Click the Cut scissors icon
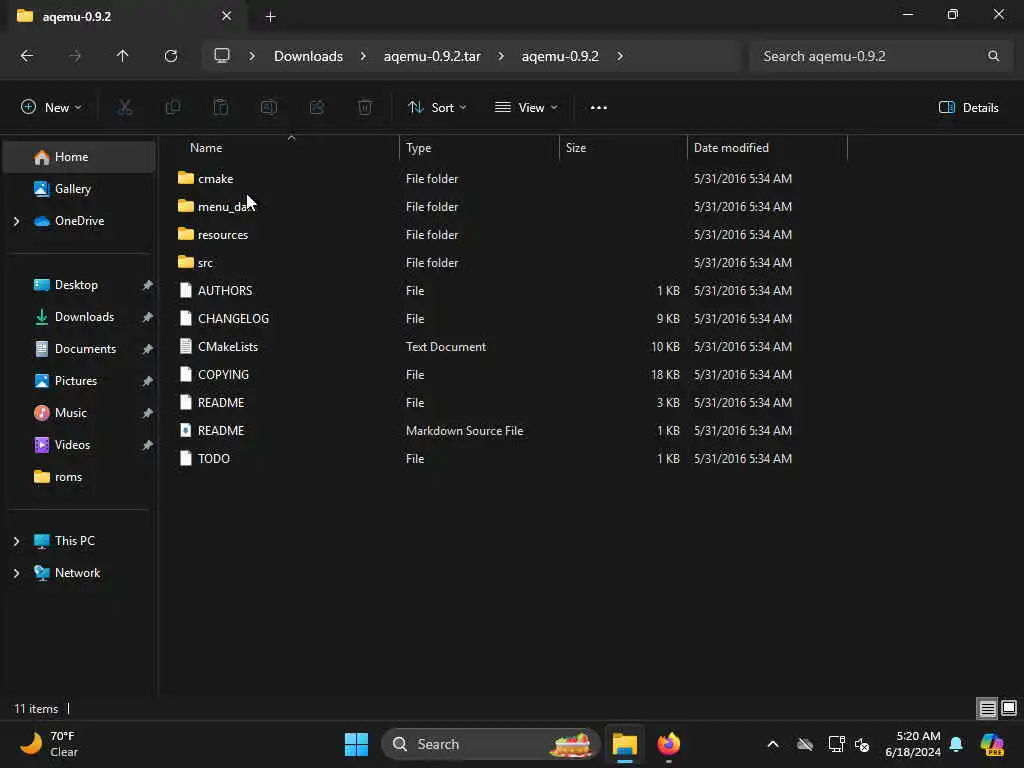This screenshot has width=1024, height=768. tap(125, 107)
